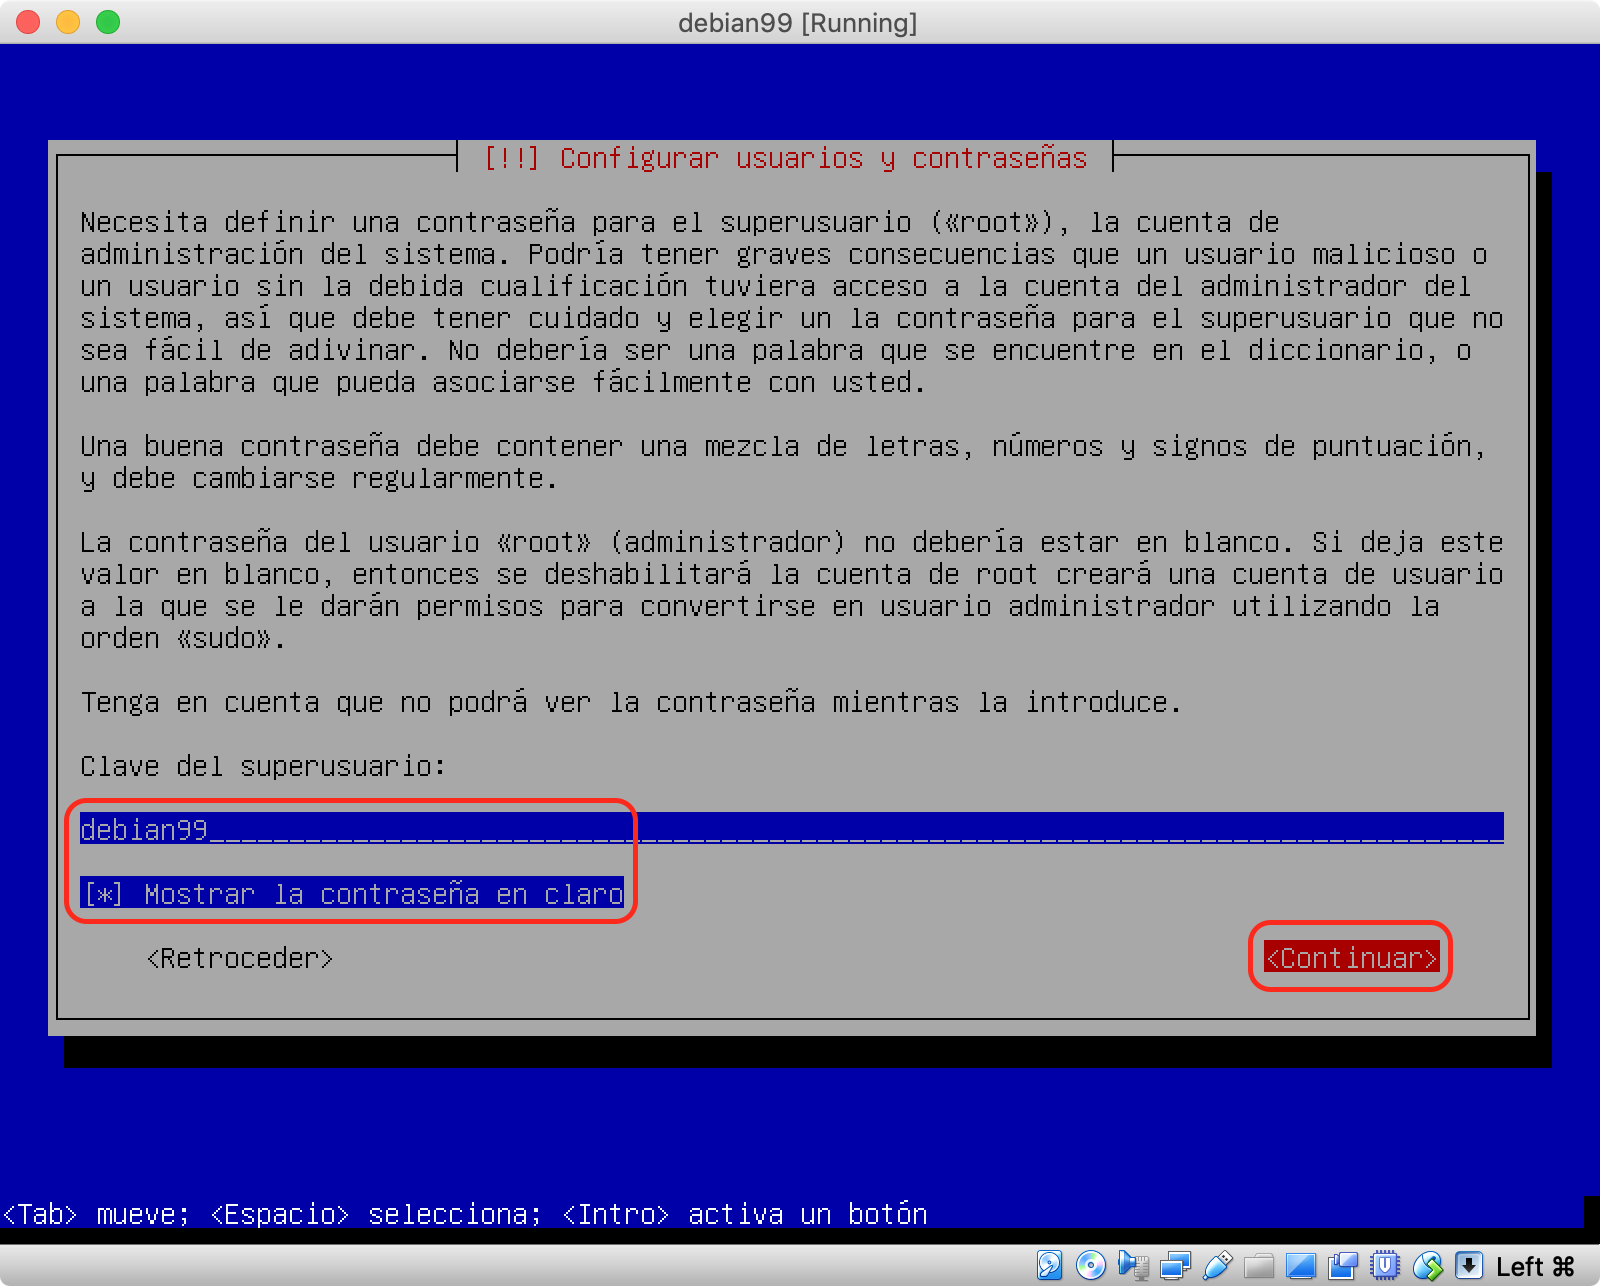
Task: Open the mouse integration status icon
Action: click(x=1427, y=1266)
